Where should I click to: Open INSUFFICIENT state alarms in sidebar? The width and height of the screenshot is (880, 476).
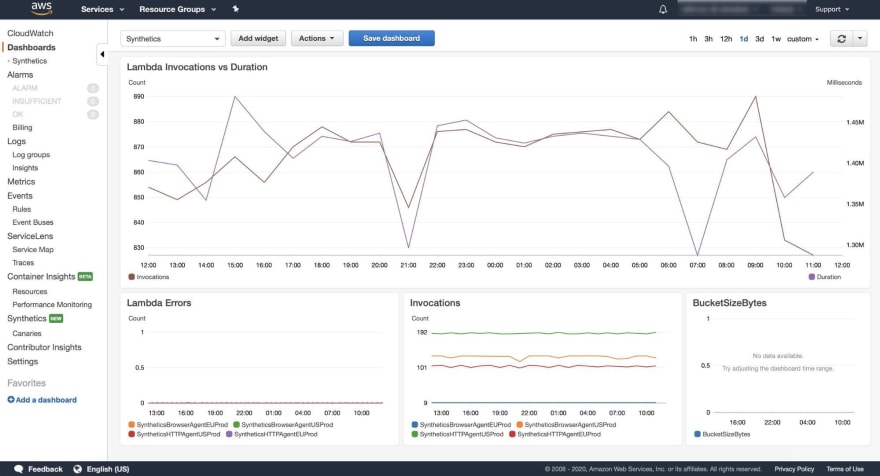point(37,101)
